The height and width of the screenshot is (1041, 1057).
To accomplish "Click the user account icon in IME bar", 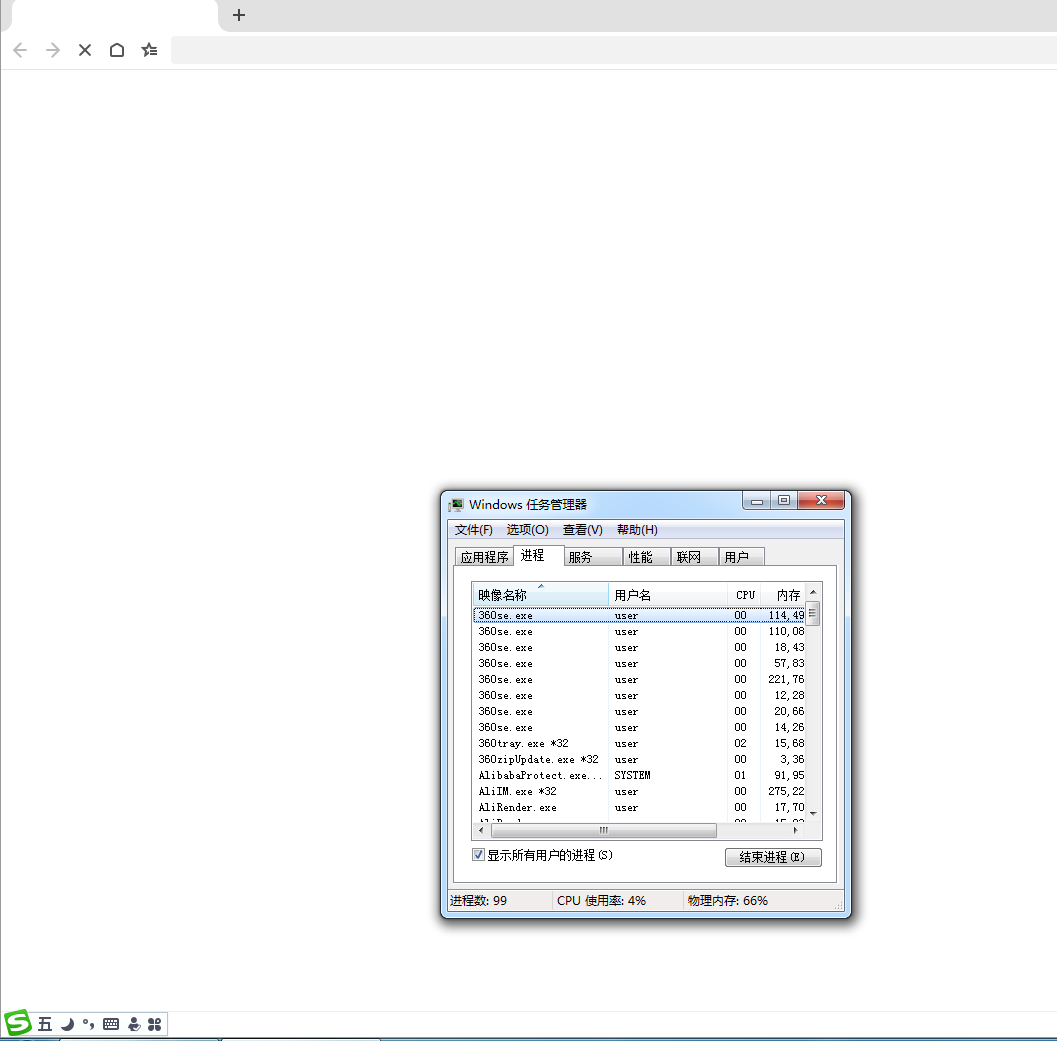I will pyautogui.click(x=134, y=1024).
